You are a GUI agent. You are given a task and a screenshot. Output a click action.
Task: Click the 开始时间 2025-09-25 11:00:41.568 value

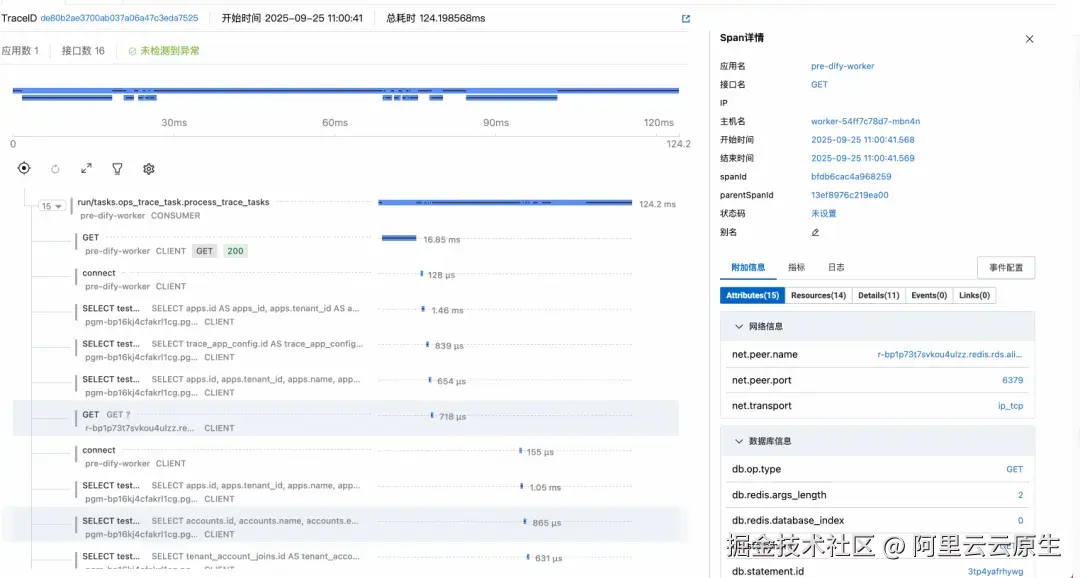click(x=862, y=140)
